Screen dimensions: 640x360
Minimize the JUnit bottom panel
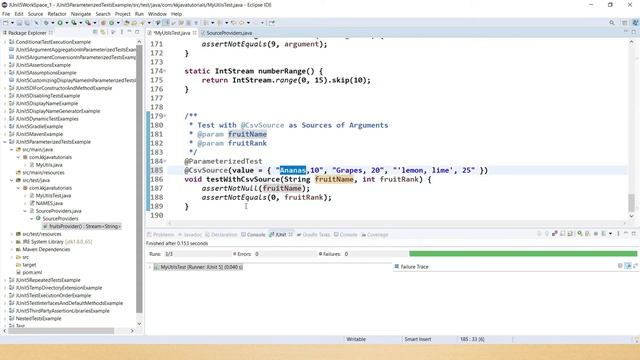pyautogui.click(x=626, y=233)
